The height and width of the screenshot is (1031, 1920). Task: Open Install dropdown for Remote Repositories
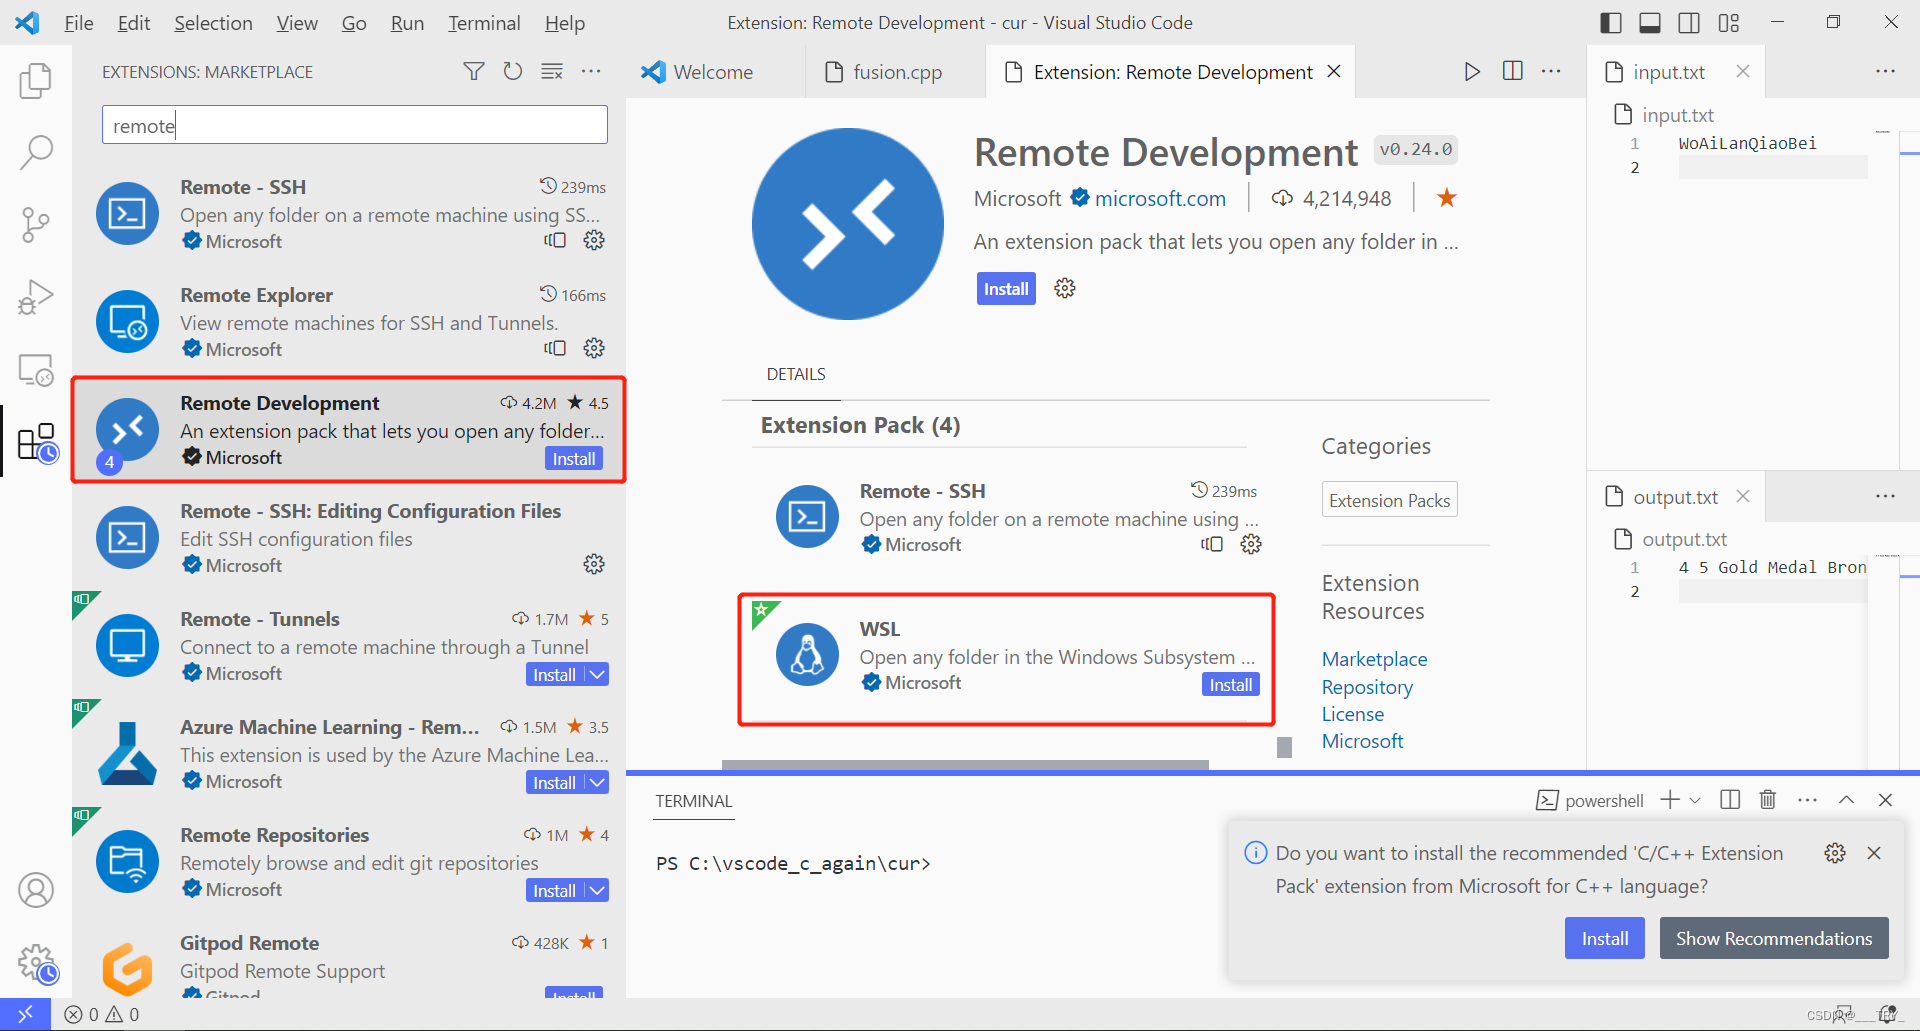597,891
